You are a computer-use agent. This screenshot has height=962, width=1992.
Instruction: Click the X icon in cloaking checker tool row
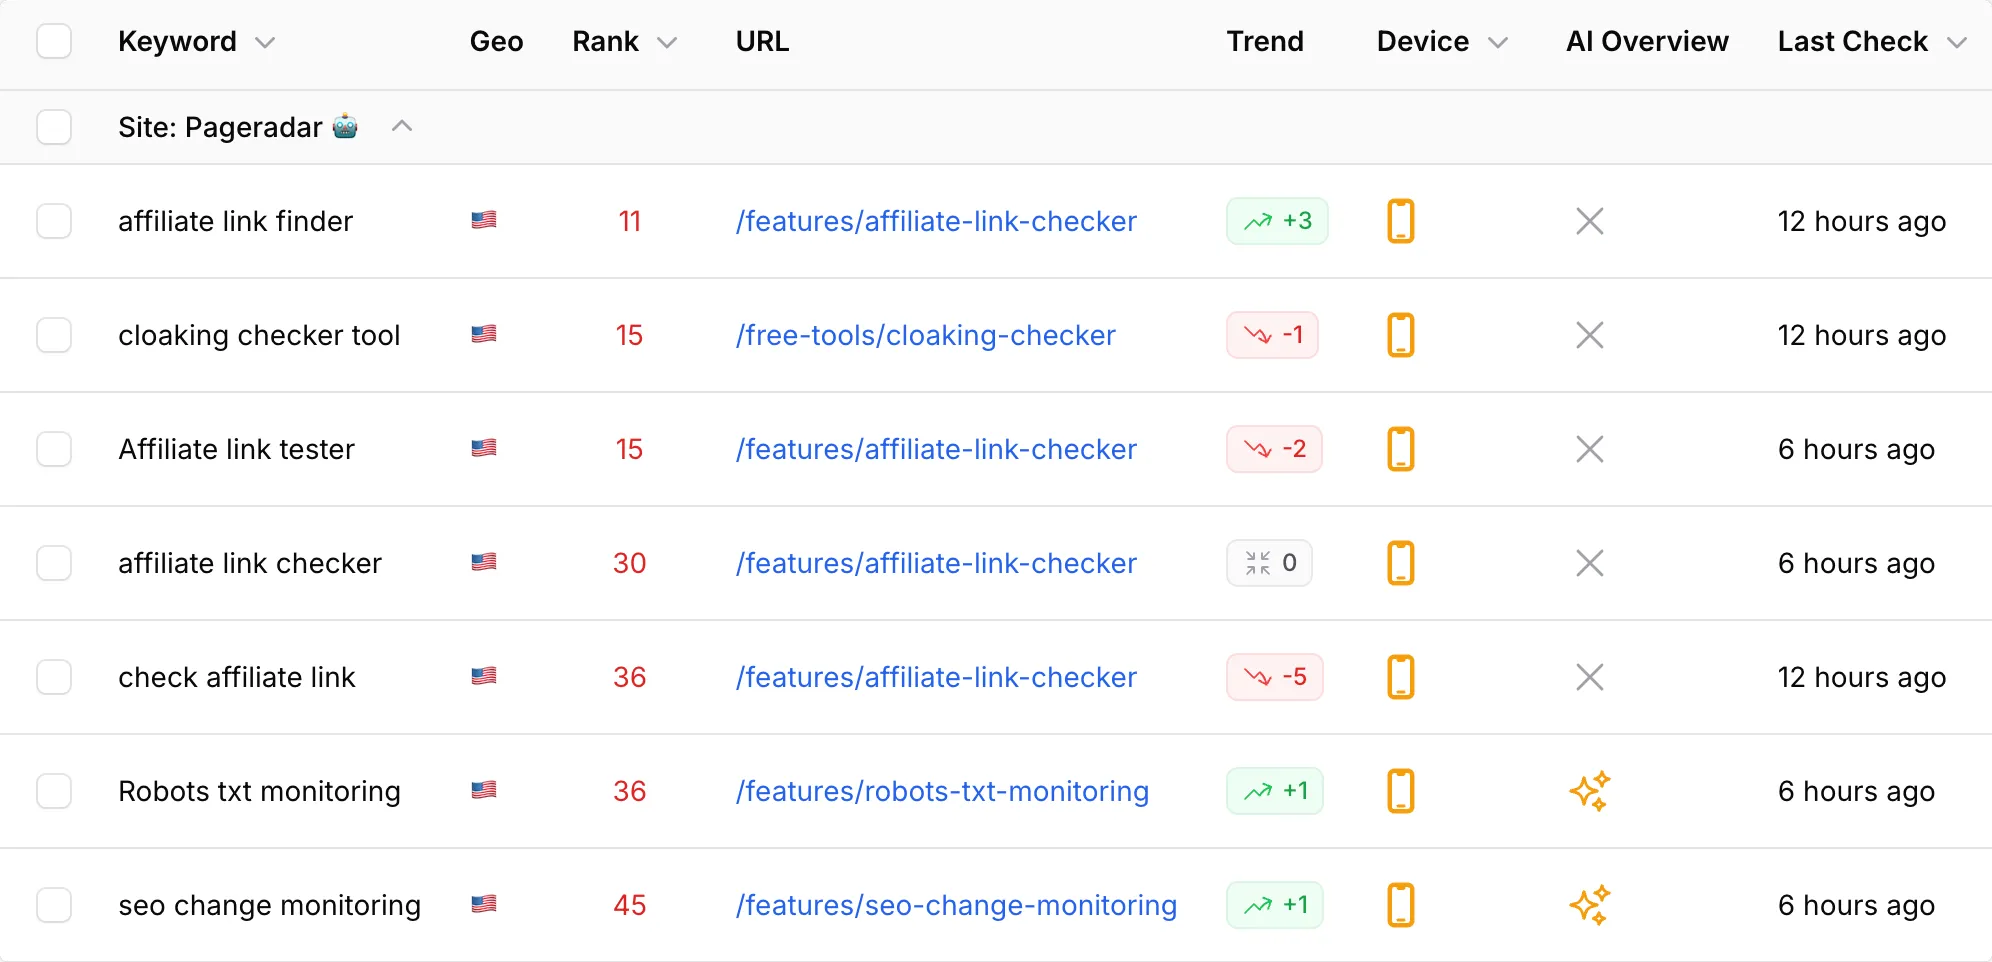coord(1589,335)
